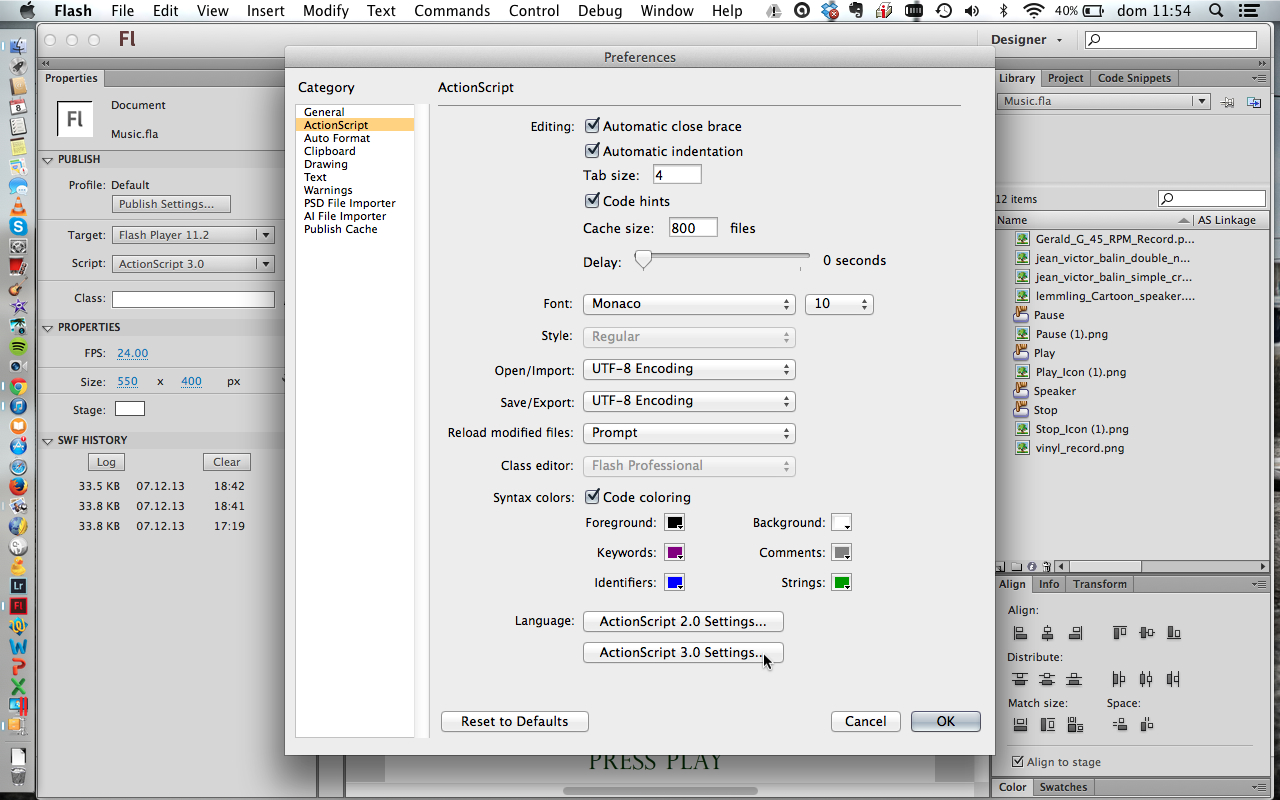Screen dimensions: 1280x800
Task: Open Designer workspace switcher
Action: coord(1026,40)
